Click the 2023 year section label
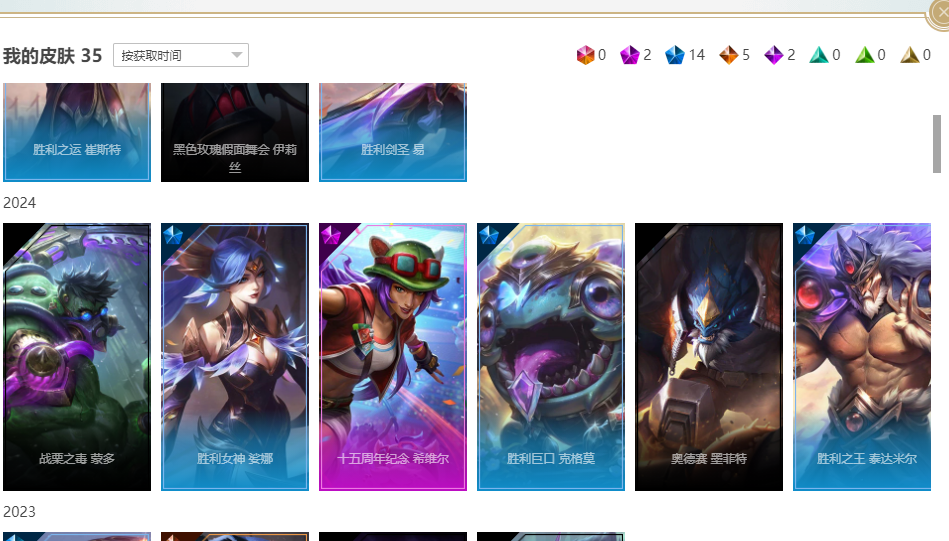949x541 pixels. pos(19,512)
